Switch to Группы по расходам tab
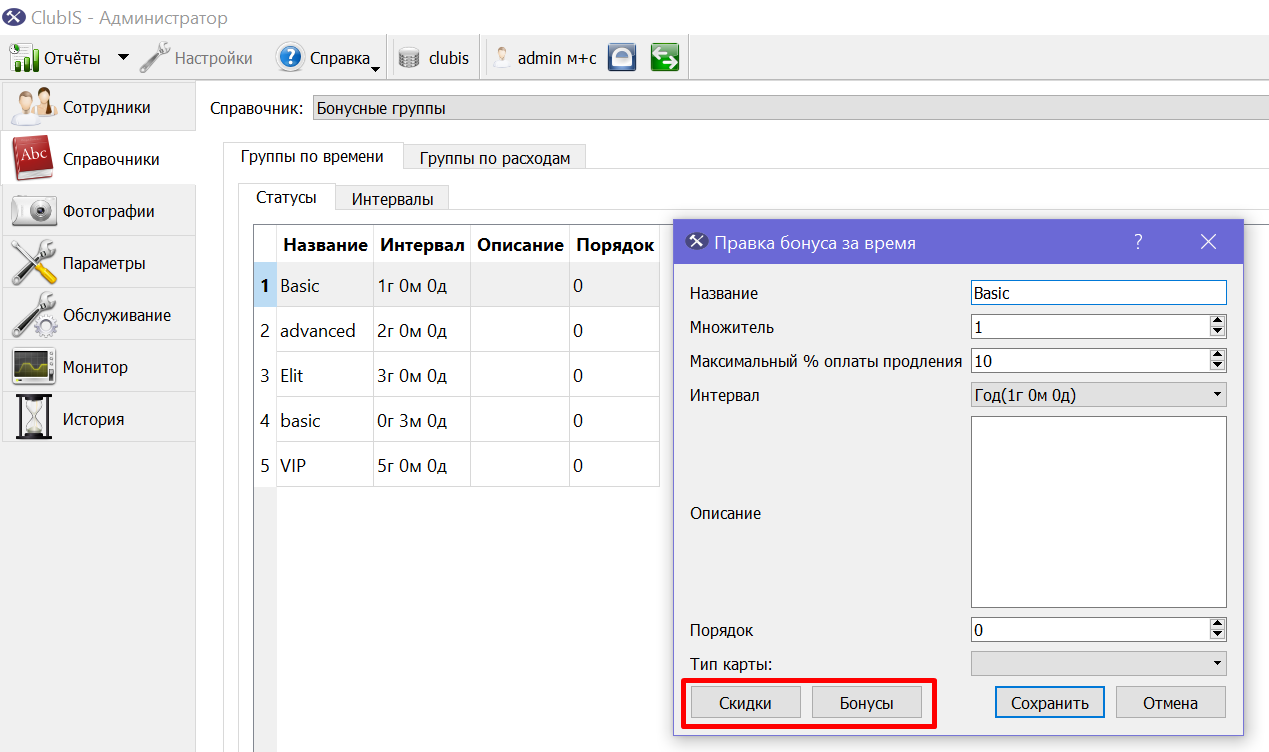The width and height of the screenshot is (1269, 752). click(x=494, y=158)
